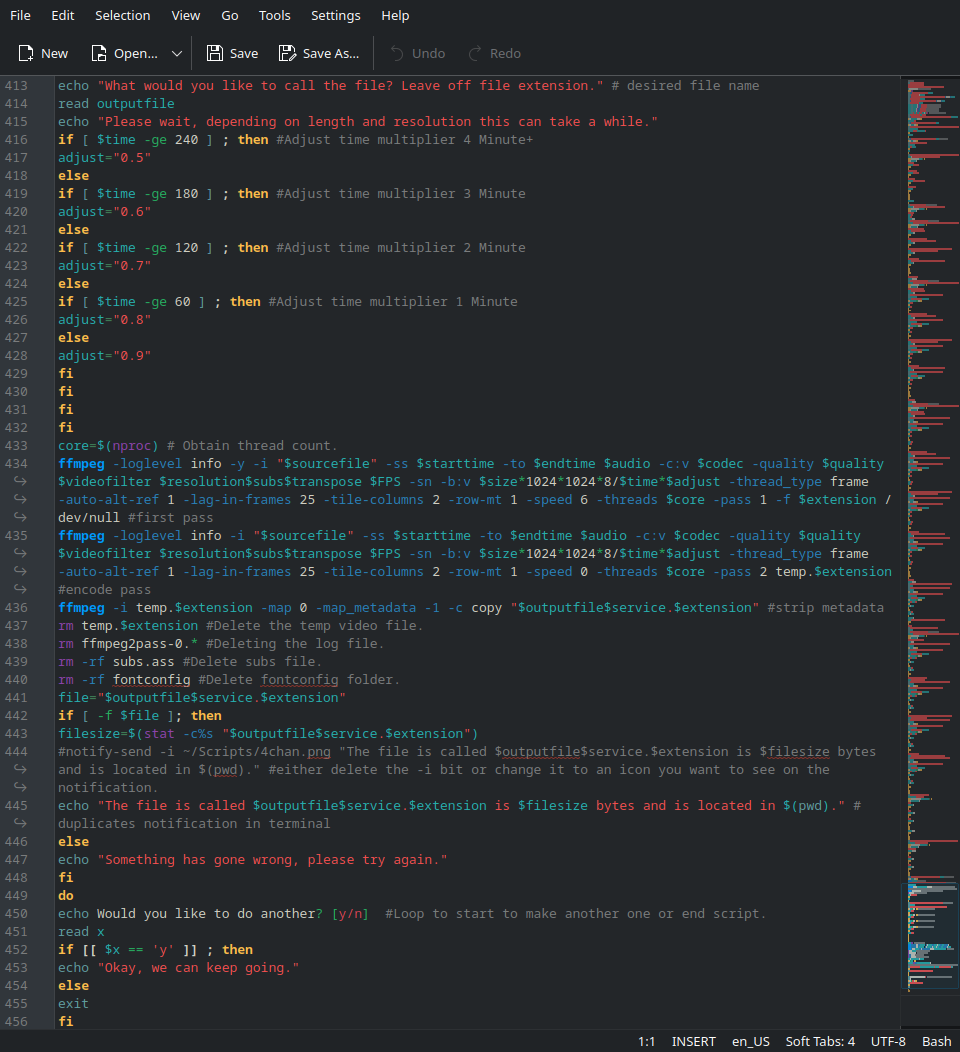Screen dimensions: 960x1052
Task: Expand the Open recent files dropdown arrow
Action: pyautogui.click(x=177, y=54)
